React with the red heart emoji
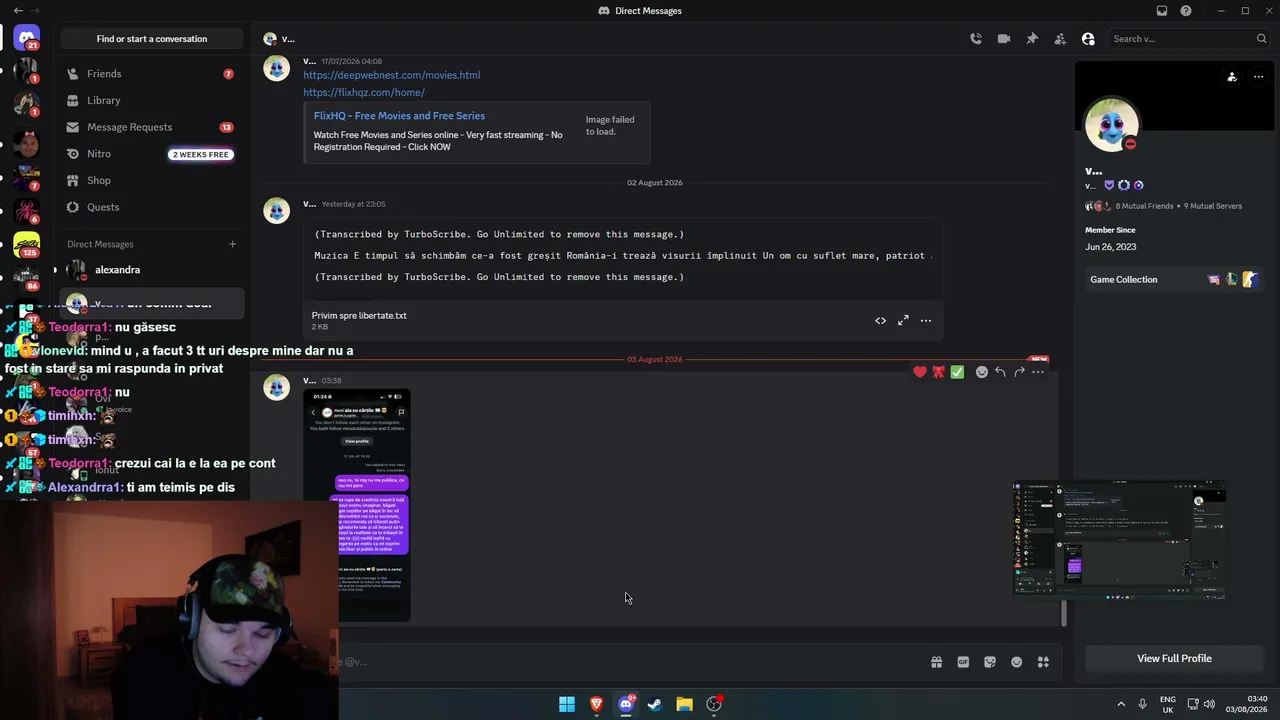The height and width of the screenshot is (720, 1280). (920, 372)
